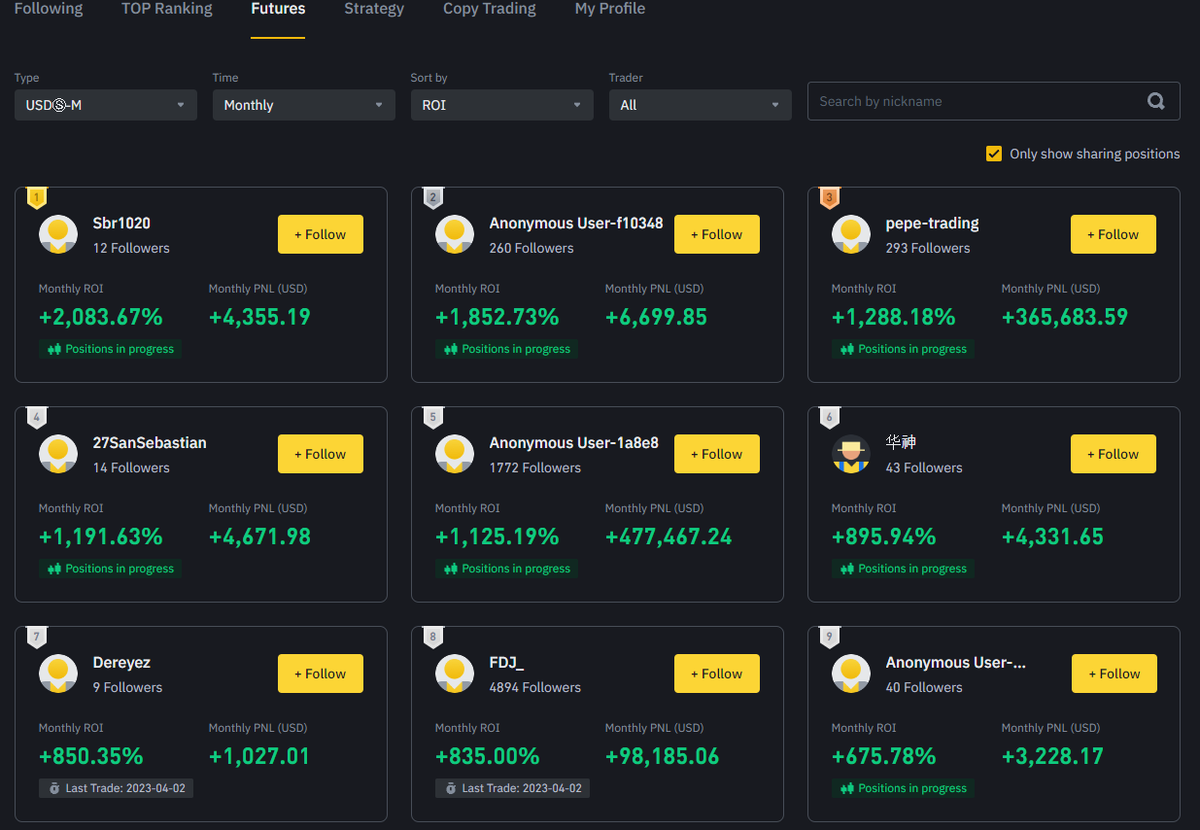Click Dereyez's avatar icon
The image size is (1200, 830).
click(x=58, y=674)
